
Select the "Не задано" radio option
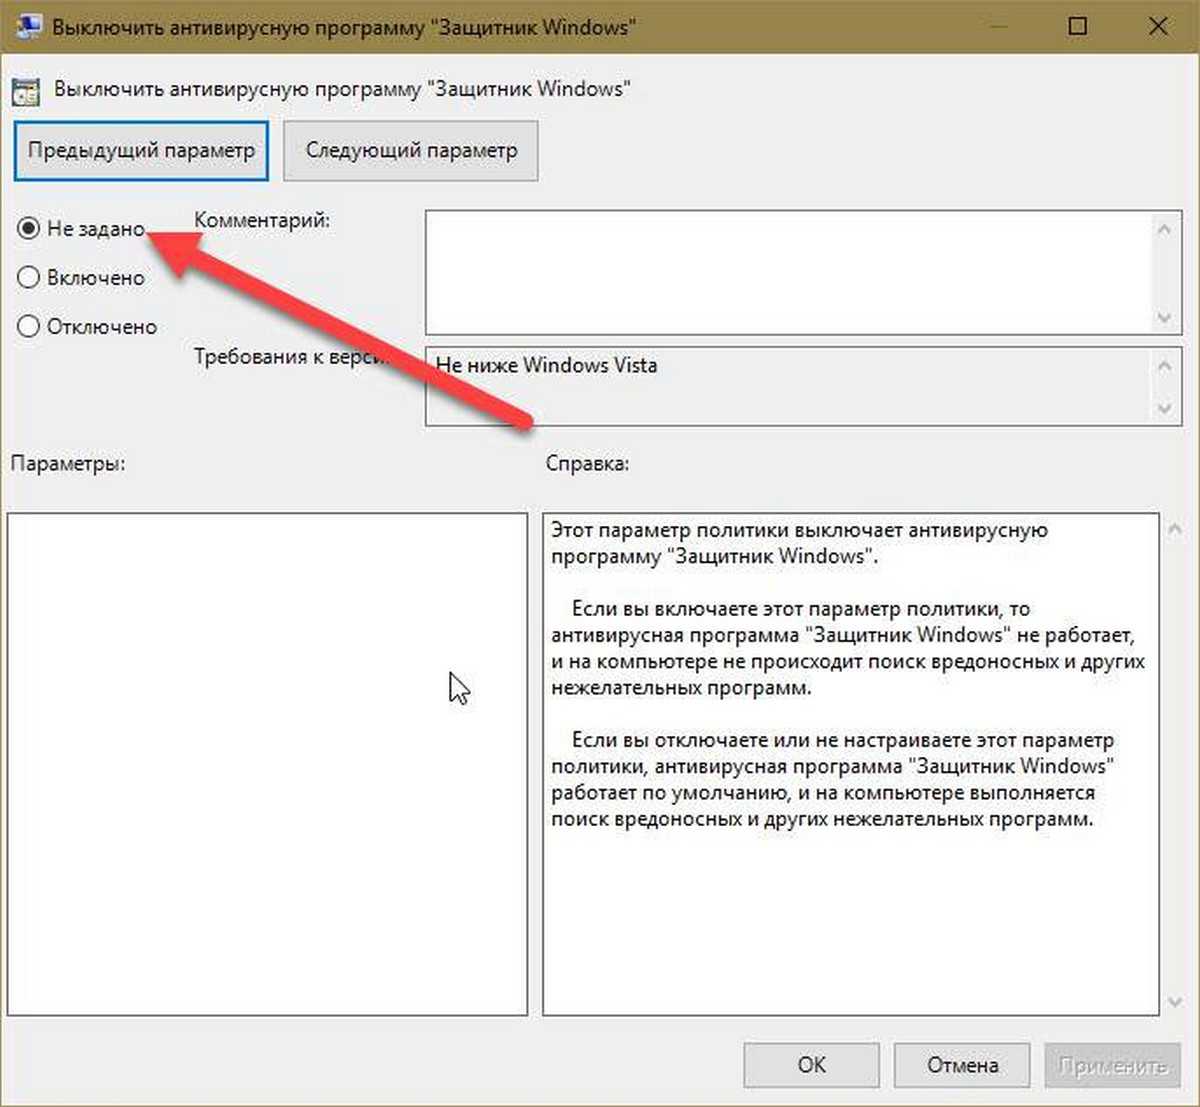point(29,229)
